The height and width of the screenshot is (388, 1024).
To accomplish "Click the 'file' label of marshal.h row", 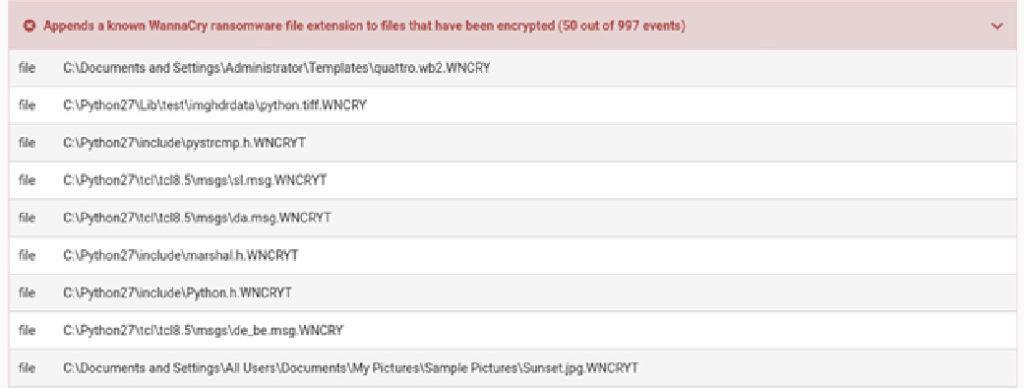I will tap(27, 255).
